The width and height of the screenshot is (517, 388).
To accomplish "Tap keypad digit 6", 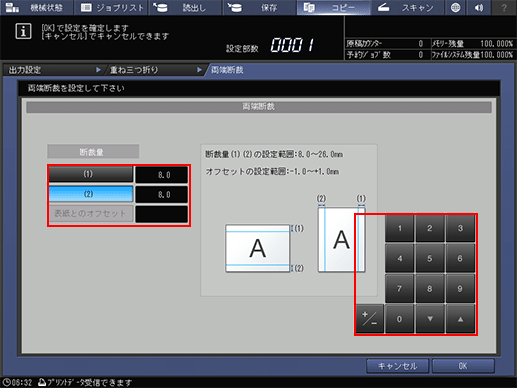I will [460, 258].
